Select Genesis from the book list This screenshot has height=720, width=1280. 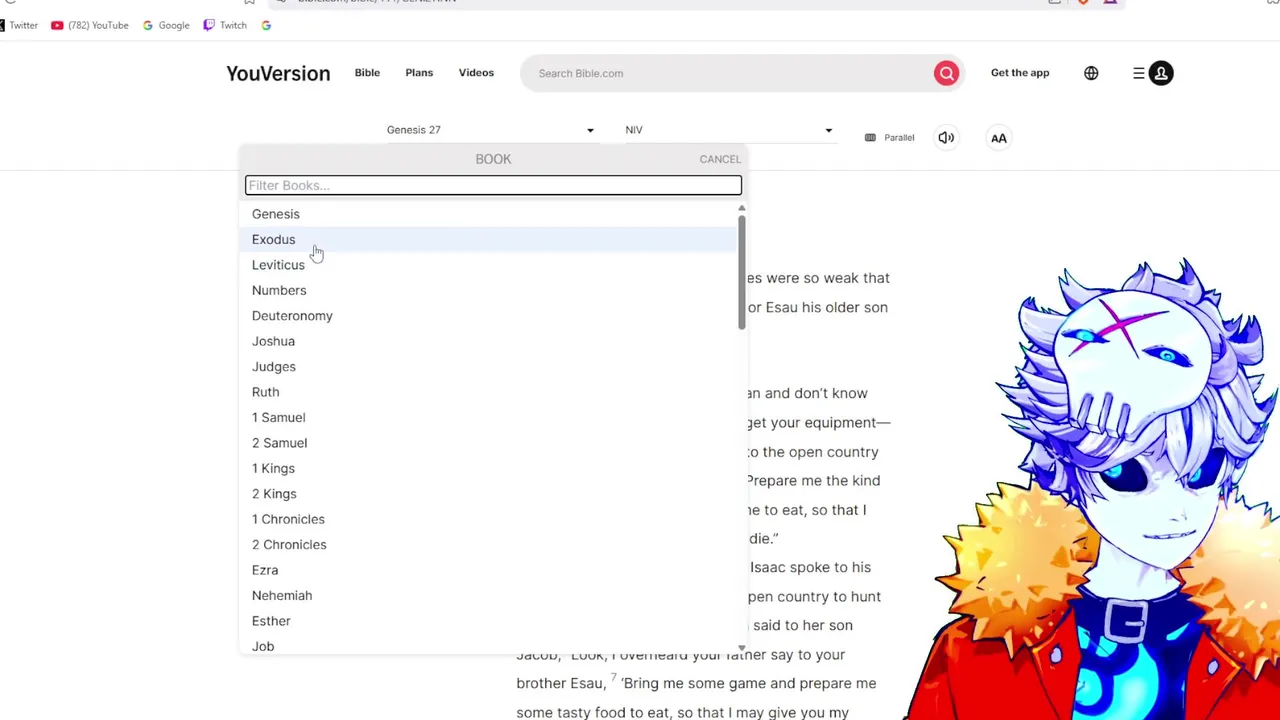point(489,214)
